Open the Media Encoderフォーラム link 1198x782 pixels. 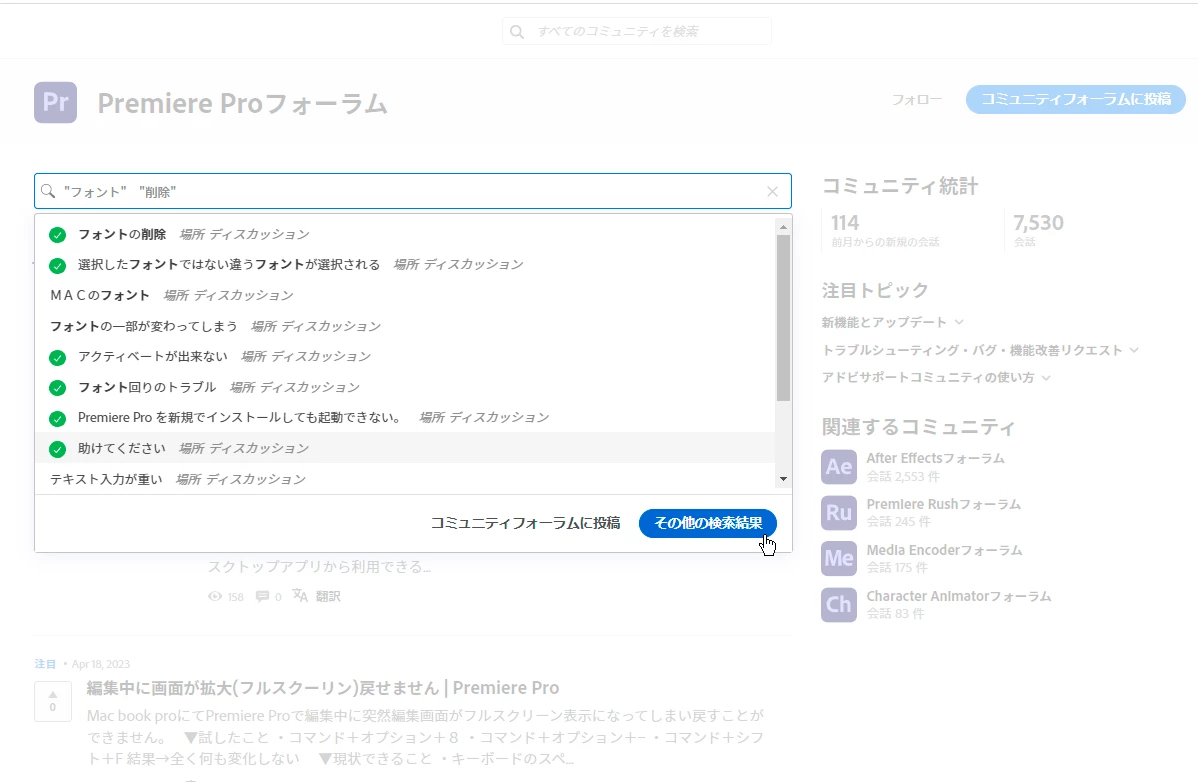(944, 550)
